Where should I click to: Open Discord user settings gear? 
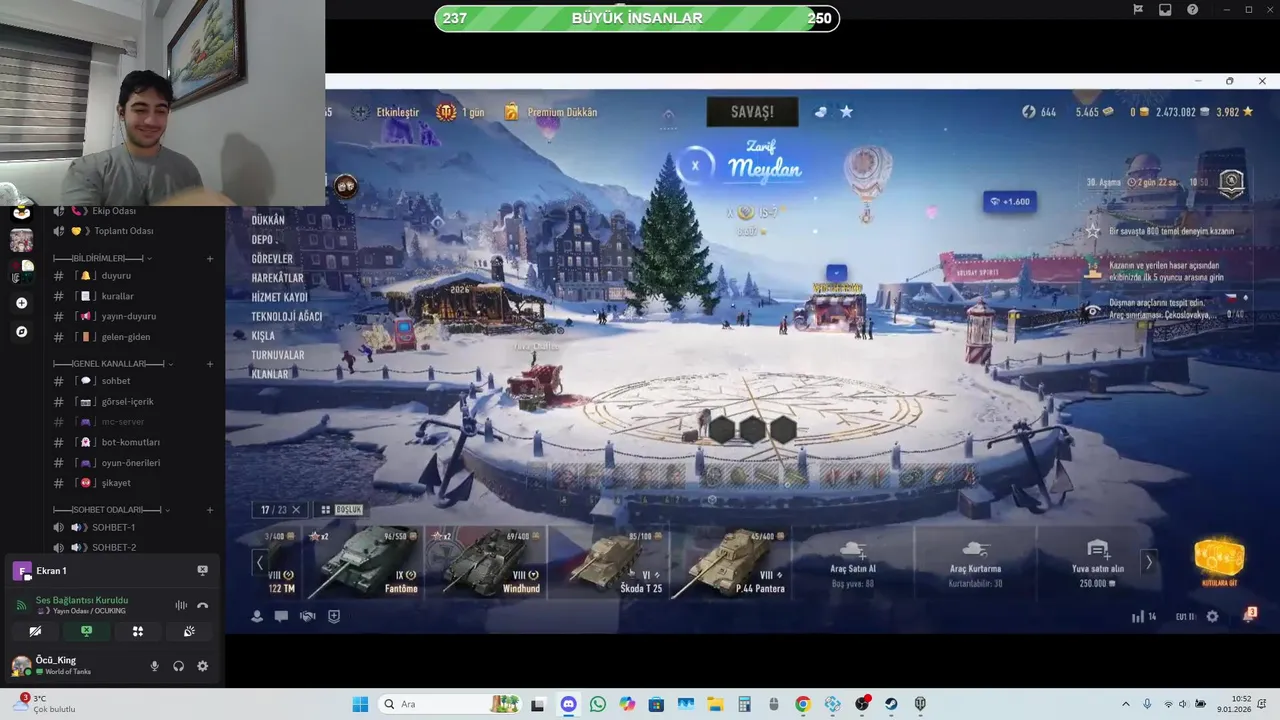click(x=202, y=666)
